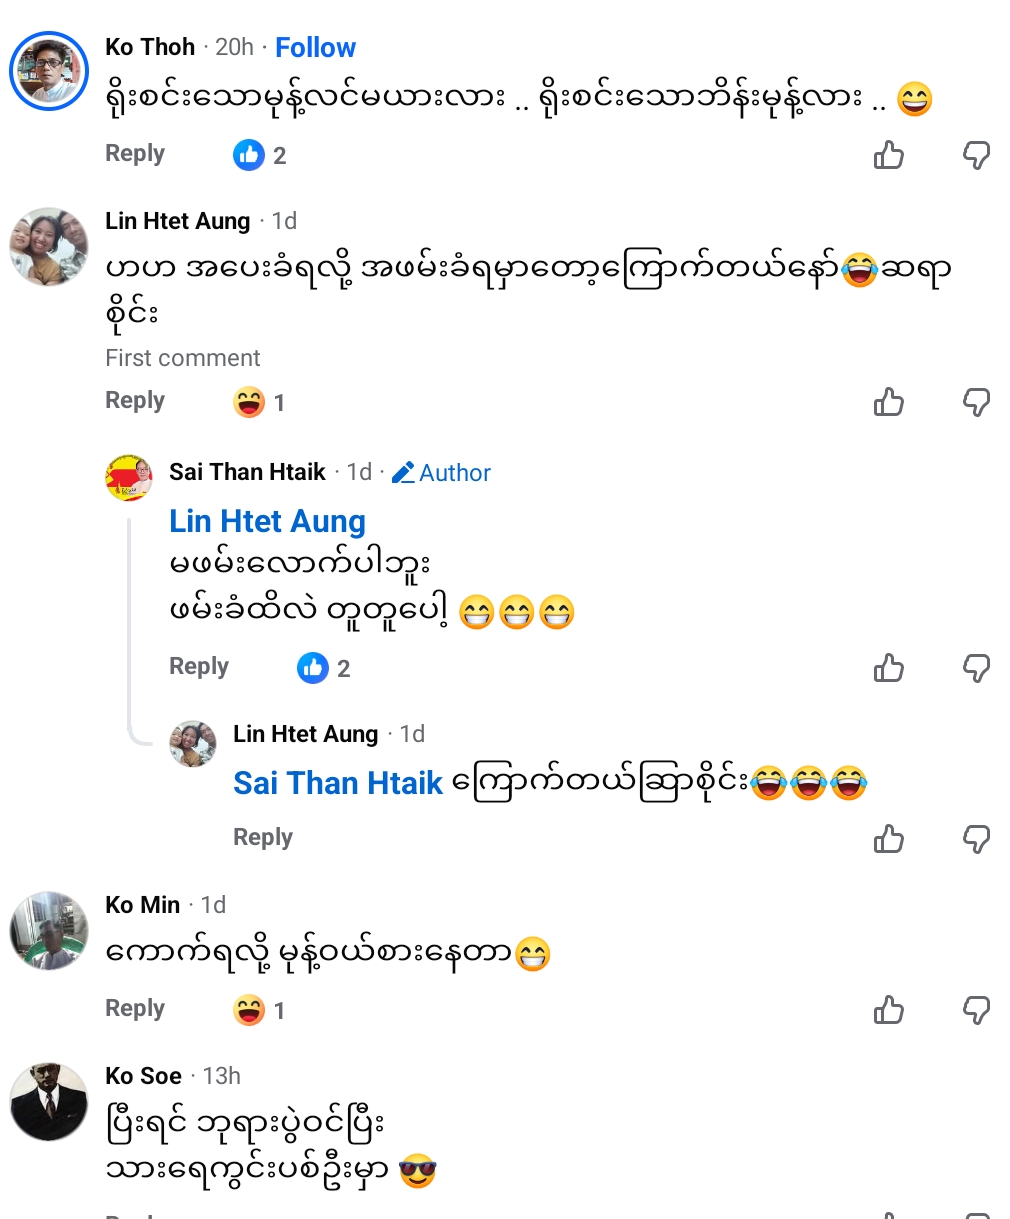Reply to Ko Thoh's comment
Screen dimensions: 1010x1219
135,154
